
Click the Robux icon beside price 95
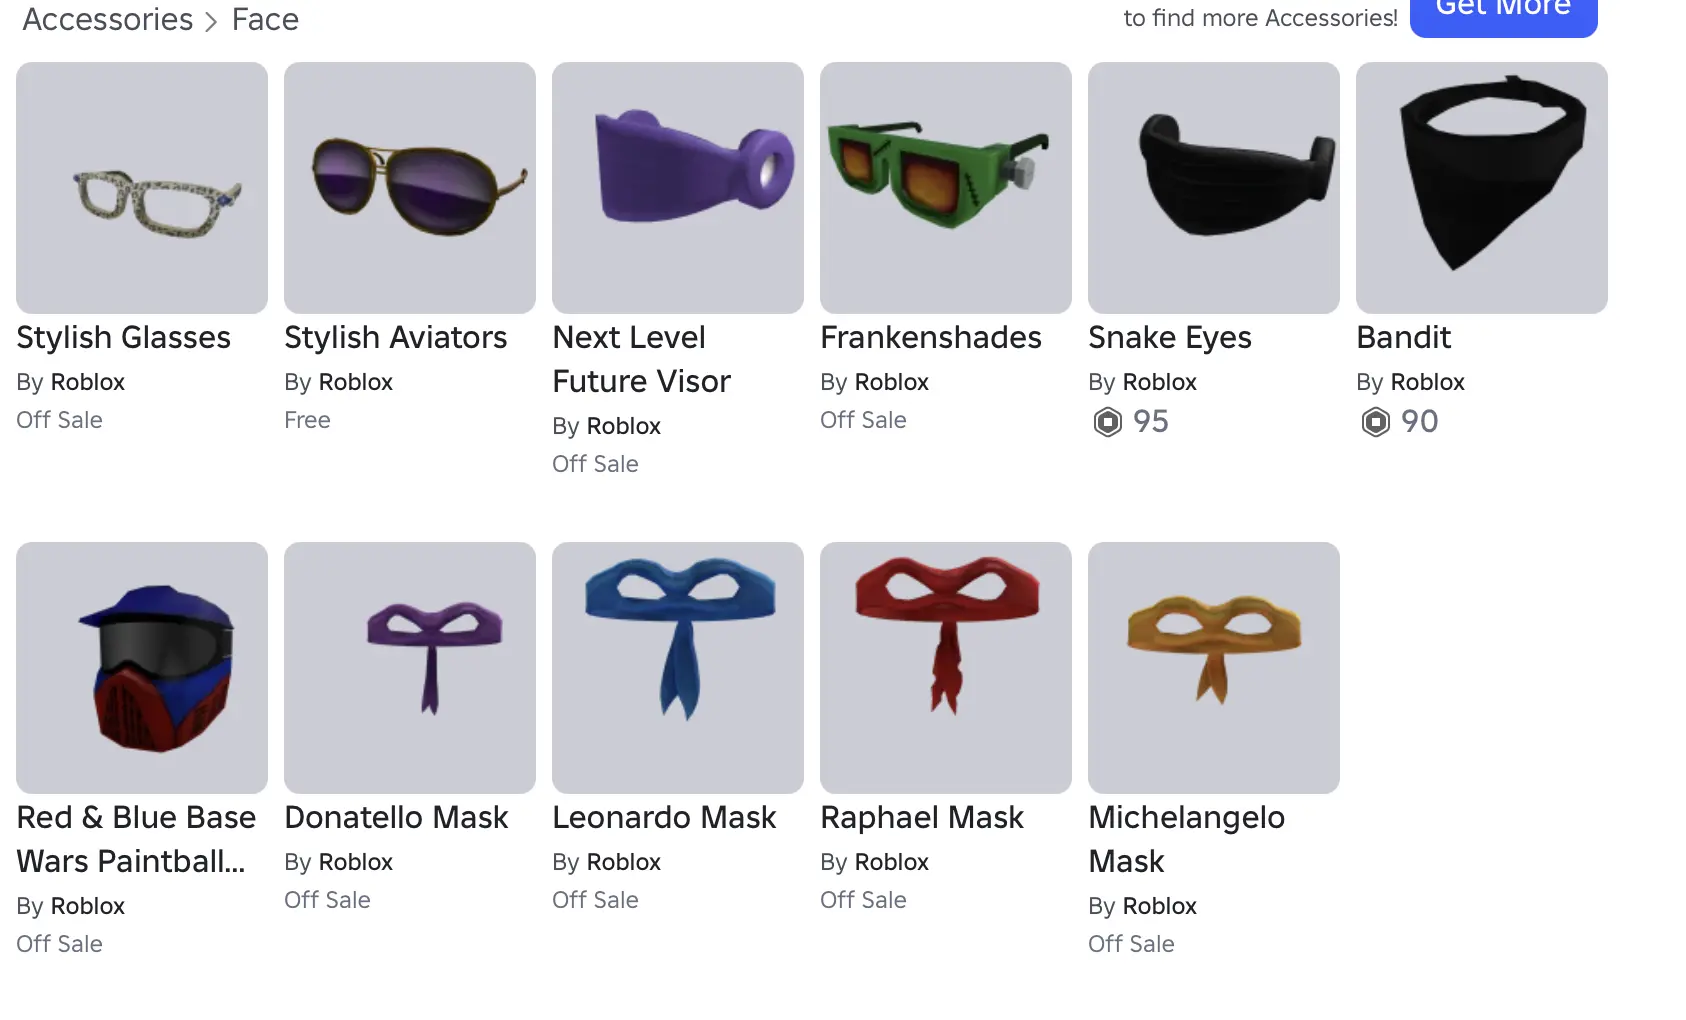[1108, 422]
